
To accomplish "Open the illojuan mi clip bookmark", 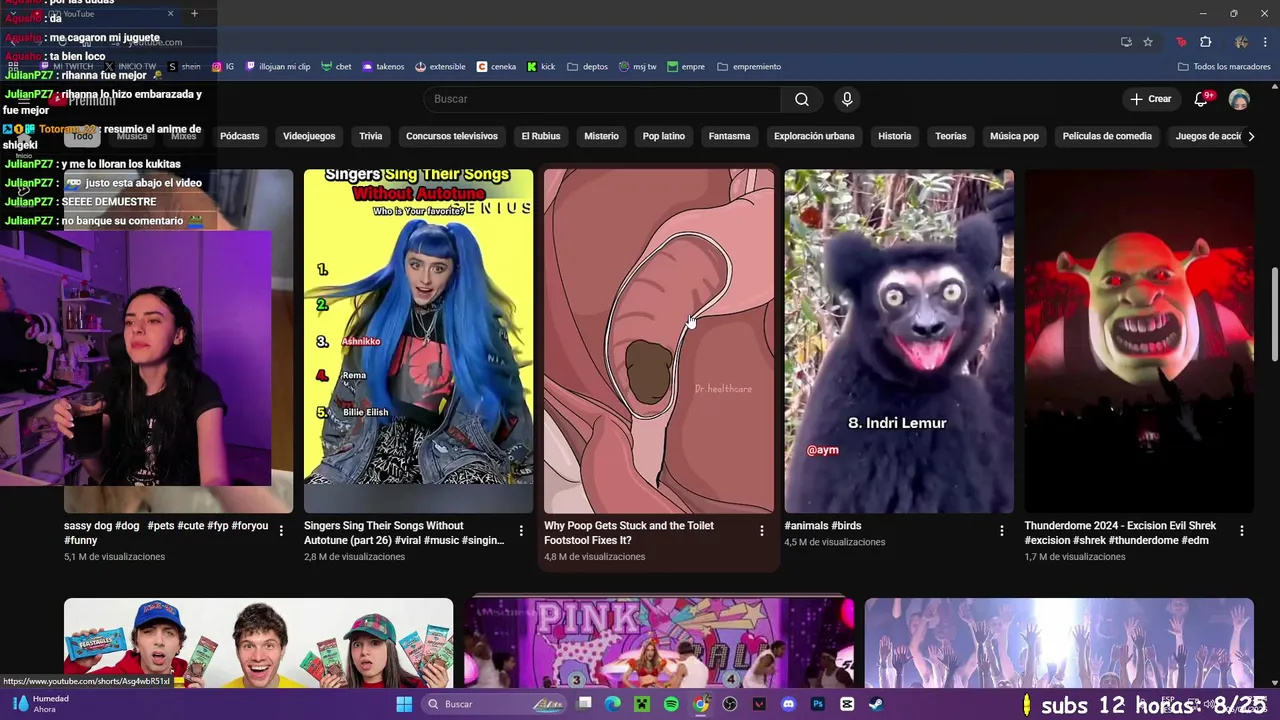I will (x=278, y=67).
